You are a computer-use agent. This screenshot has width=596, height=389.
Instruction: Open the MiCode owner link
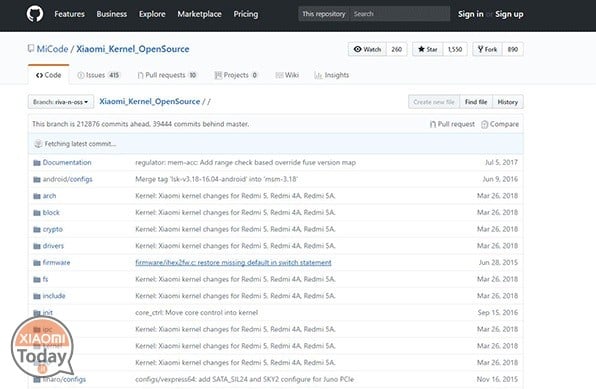pyautogui.click(x=52, y=49)
